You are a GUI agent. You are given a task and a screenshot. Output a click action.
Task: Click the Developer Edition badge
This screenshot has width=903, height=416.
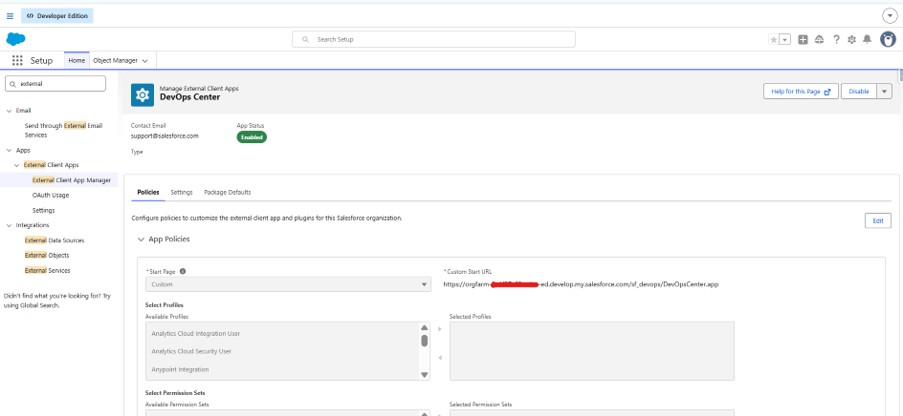tap(57, 16)
